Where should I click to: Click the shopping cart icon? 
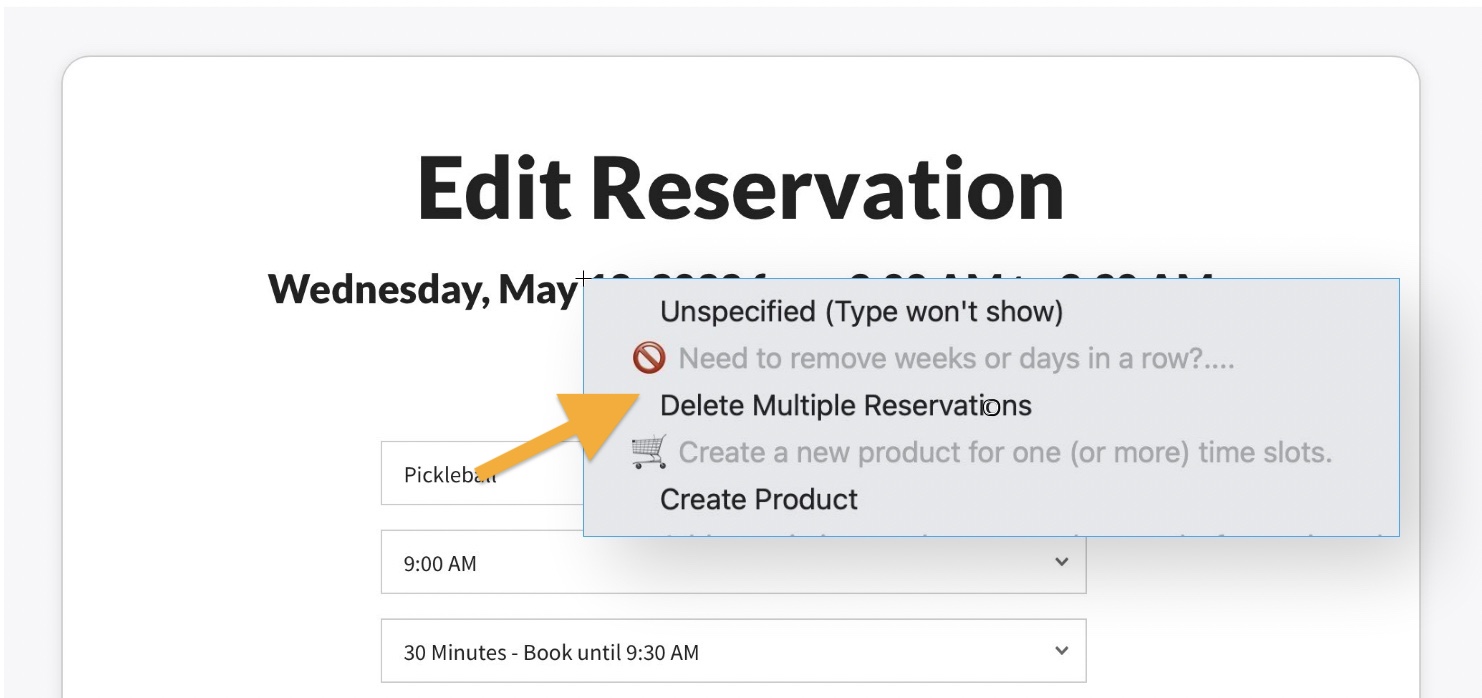coord(649,452)
